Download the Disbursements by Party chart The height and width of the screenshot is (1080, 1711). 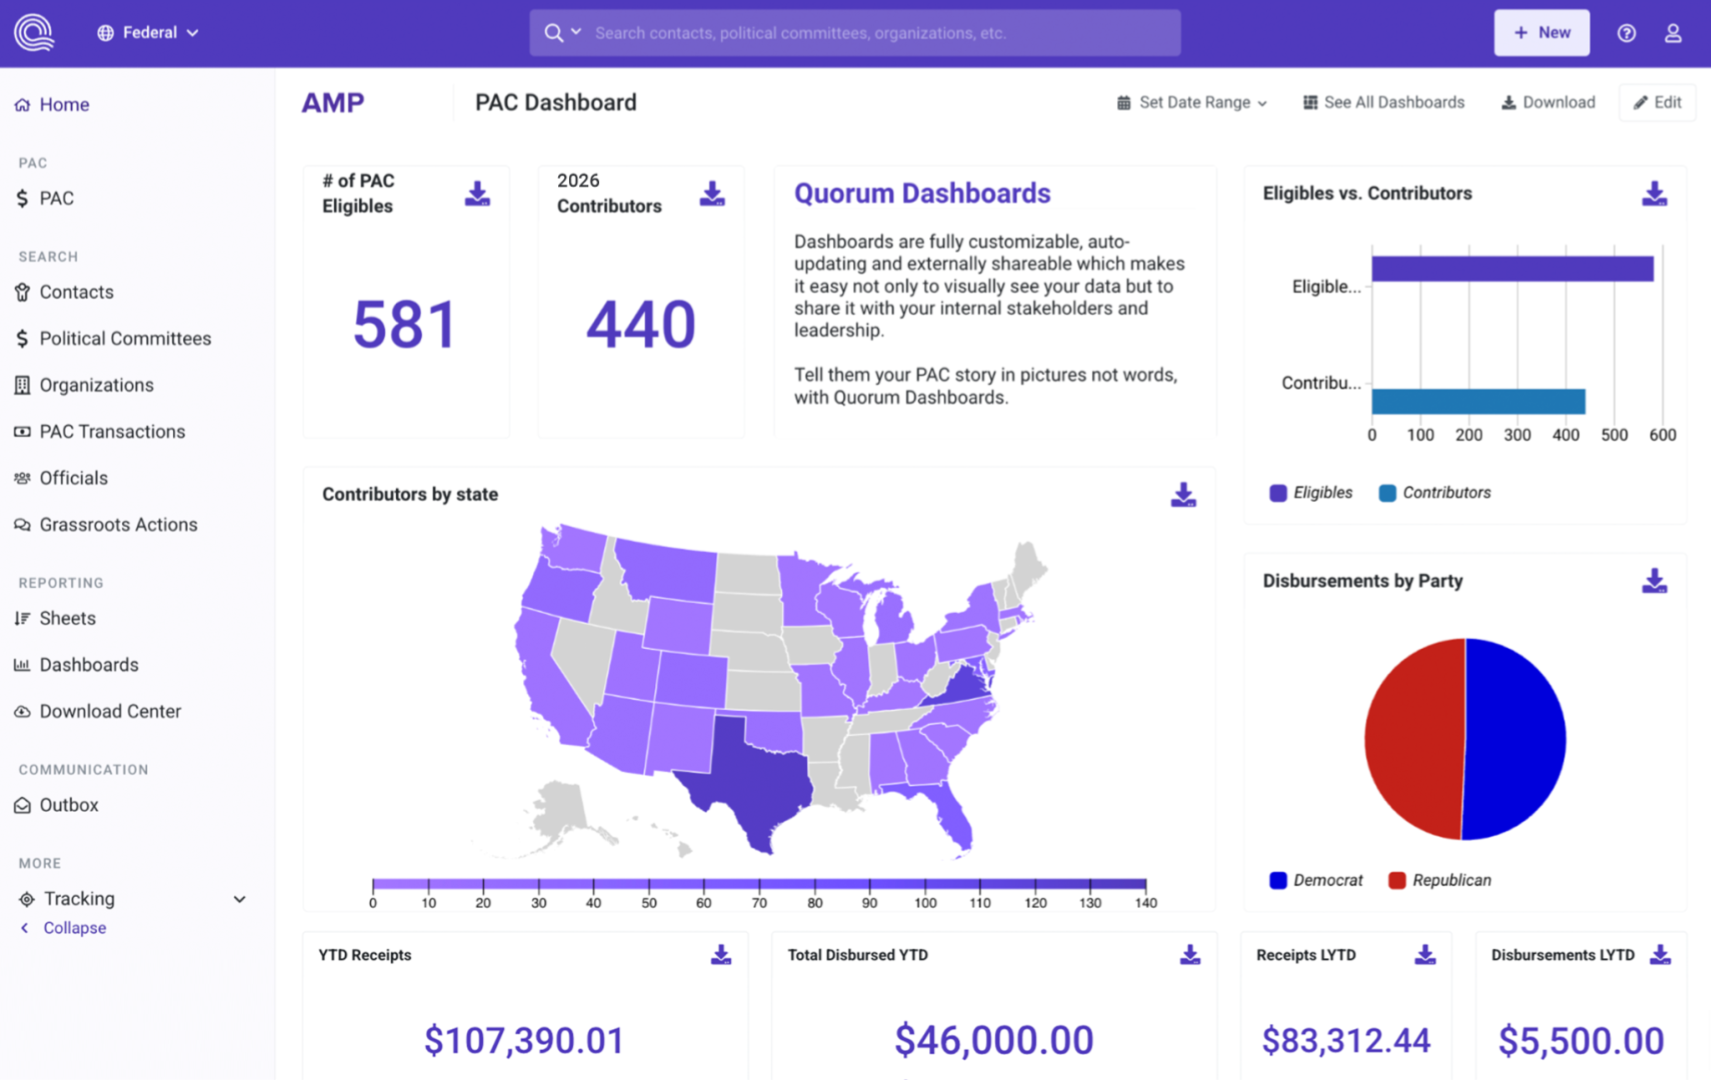[x=1654, y=581]
